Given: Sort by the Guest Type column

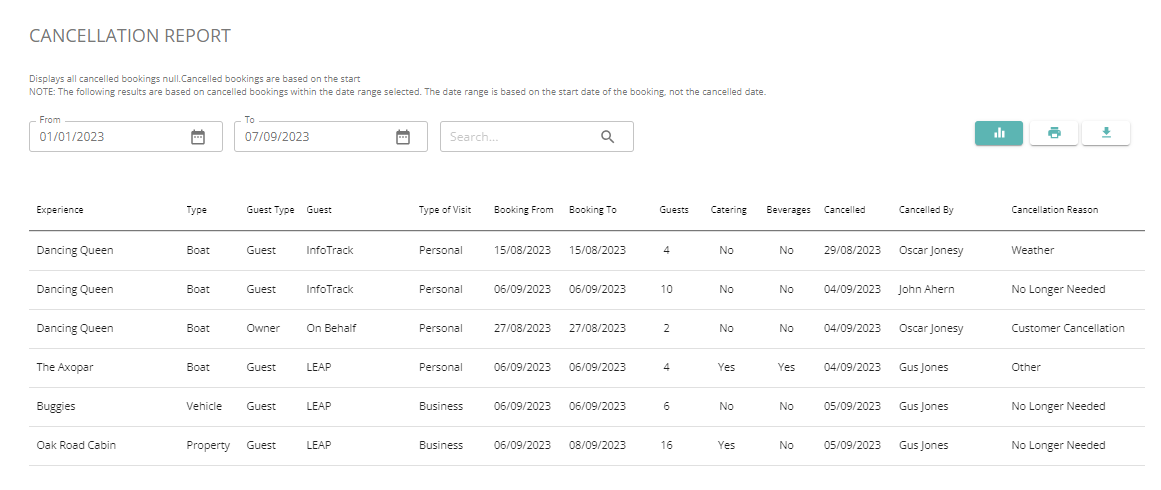Looking at the screenshot, I should pos(270,209).
